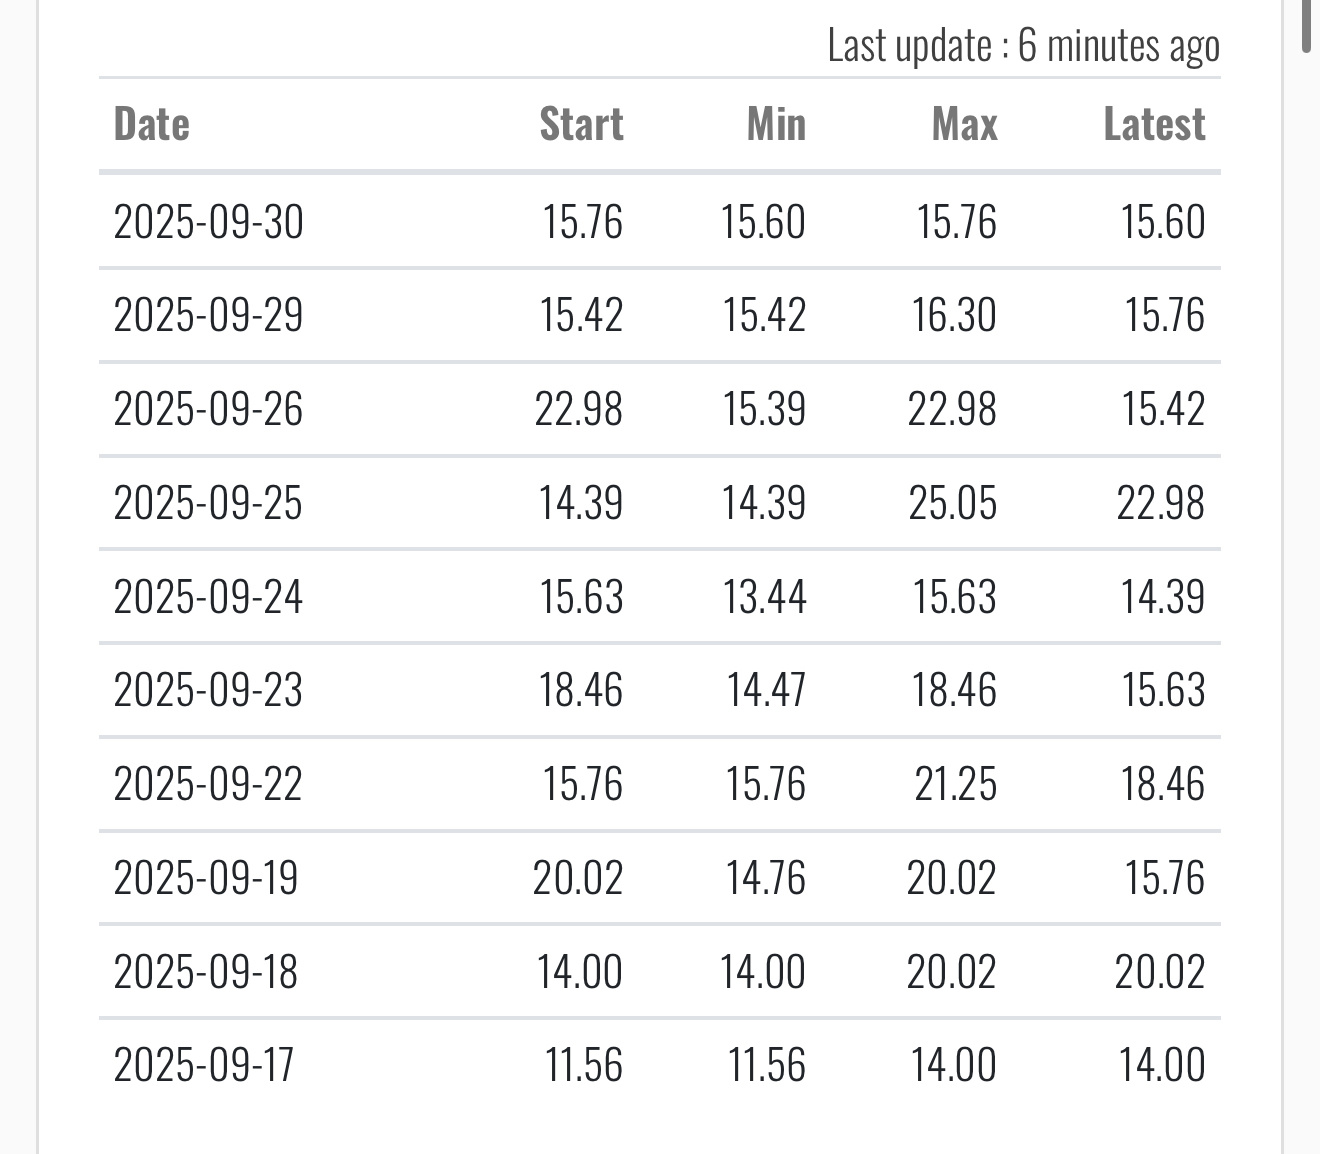
Task: Click Min value 14.47 in 2025-09-23 row
Action: coord(766,691)
